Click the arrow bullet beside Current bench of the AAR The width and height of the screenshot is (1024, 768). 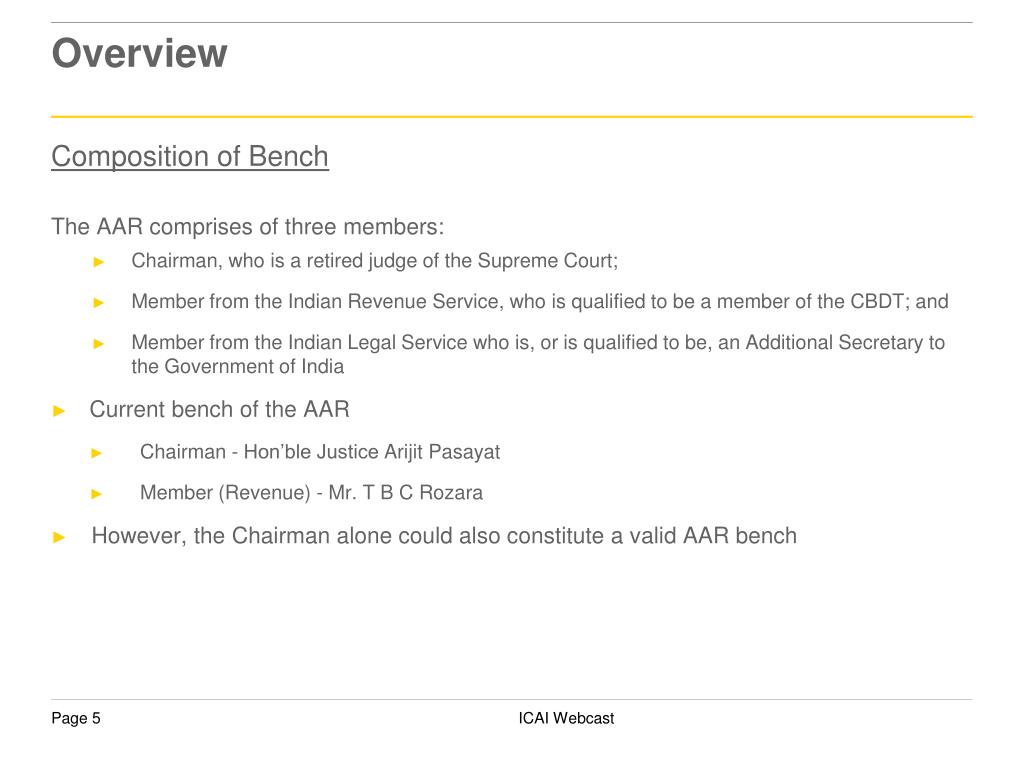(59, 411)
